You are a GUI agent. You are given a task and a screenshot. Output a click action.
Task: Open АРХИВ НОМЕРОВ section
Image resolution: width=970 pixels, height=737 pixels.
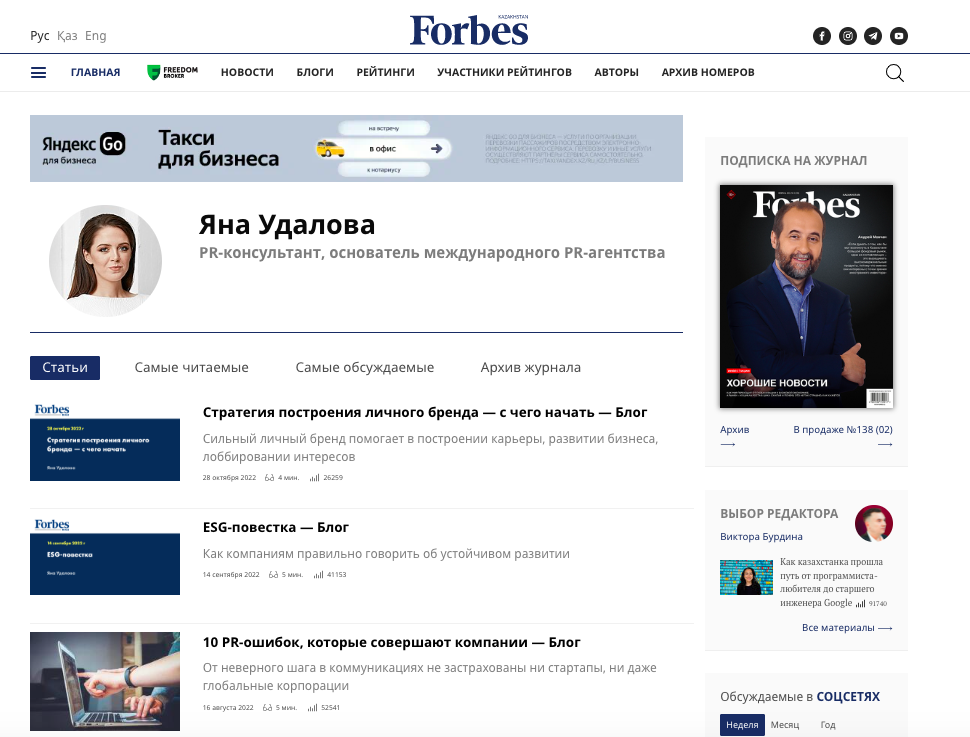[x=708, y=72]
